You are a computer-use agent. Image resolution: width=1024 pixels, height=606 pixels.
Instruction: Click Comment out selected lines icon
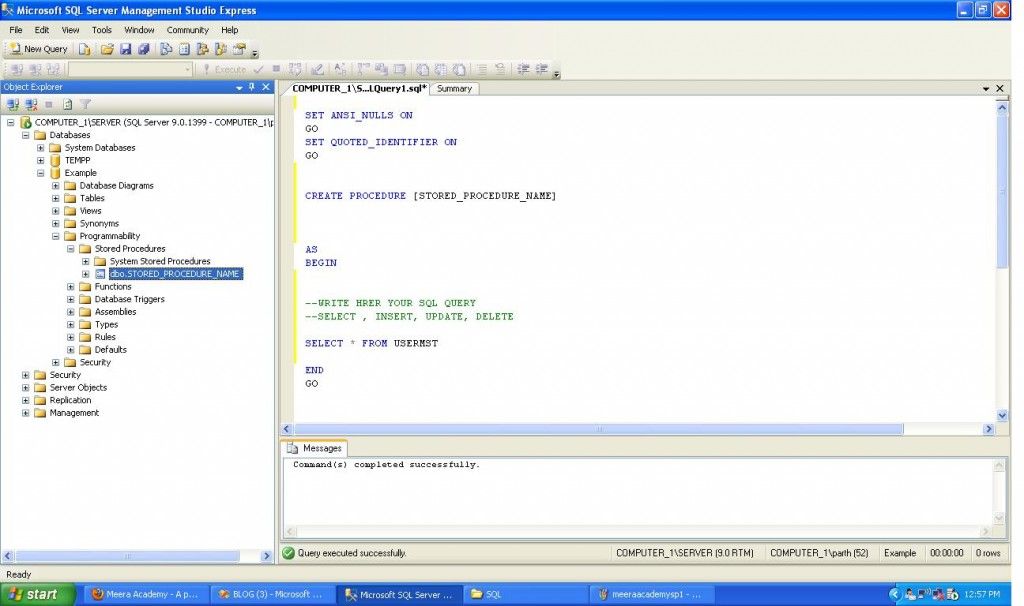click(482, 69)
